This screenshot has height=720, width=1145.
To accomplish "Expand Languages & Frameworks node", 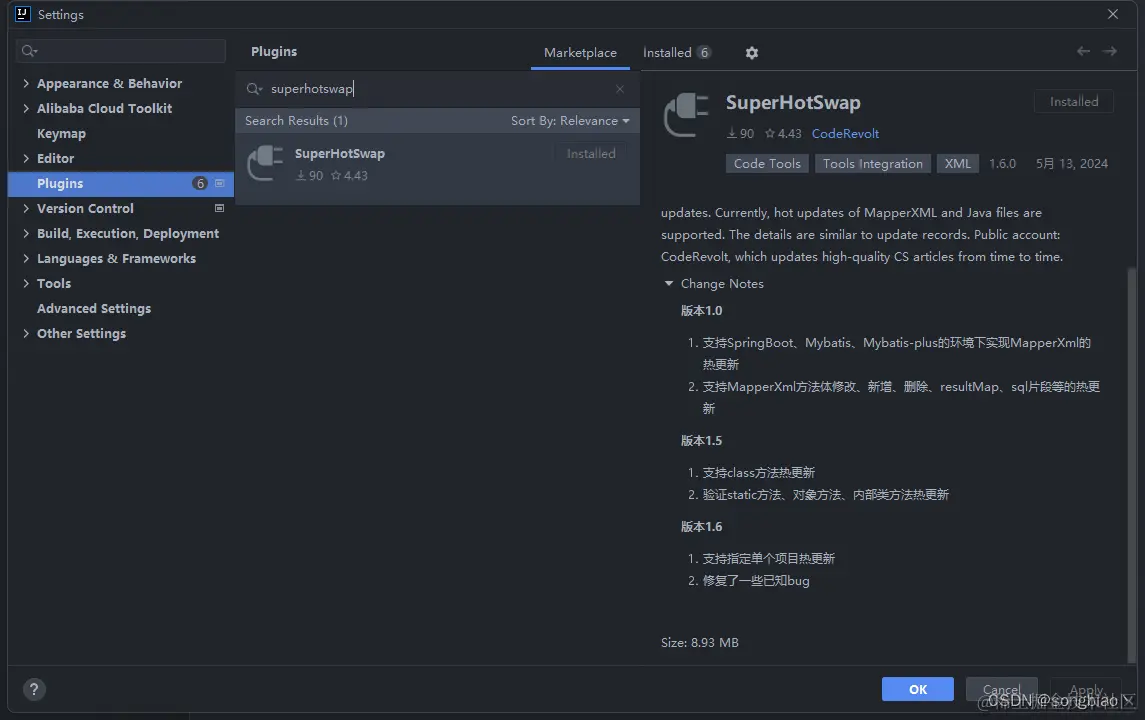I will click(26, 258).
